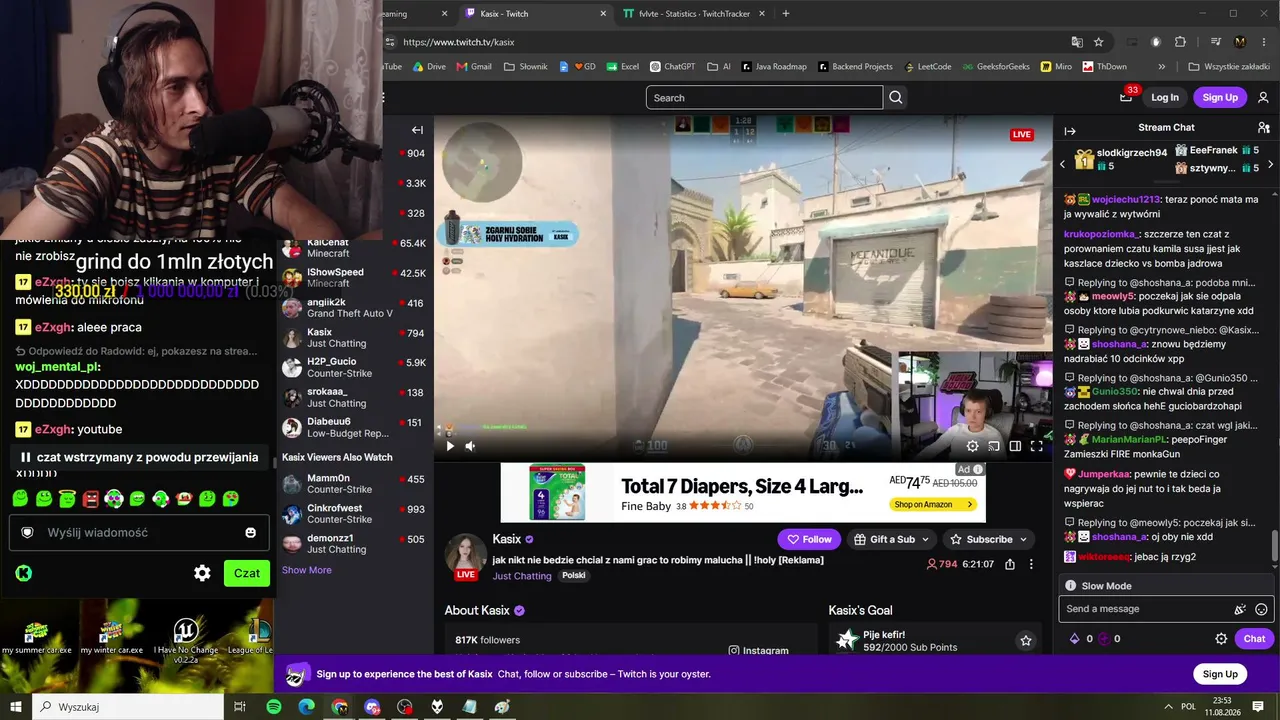Cast the stream using the cast icon

pos(994,446)
